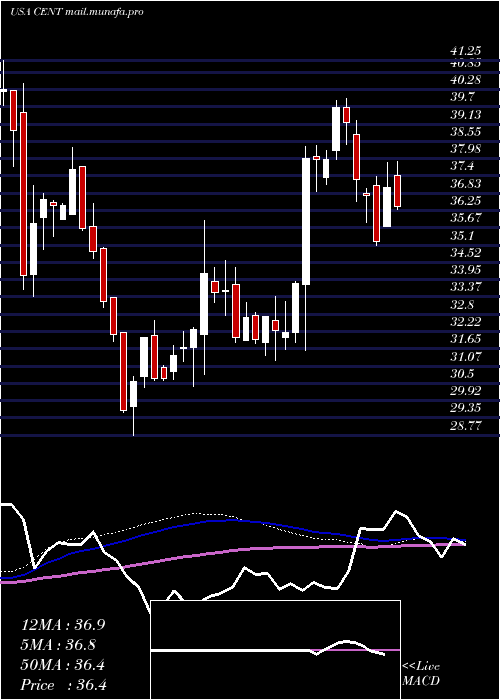Viewport: 500px width, 700px height.
Task: Select the 32.8 price axis label
Action: (x=462, y=305)
